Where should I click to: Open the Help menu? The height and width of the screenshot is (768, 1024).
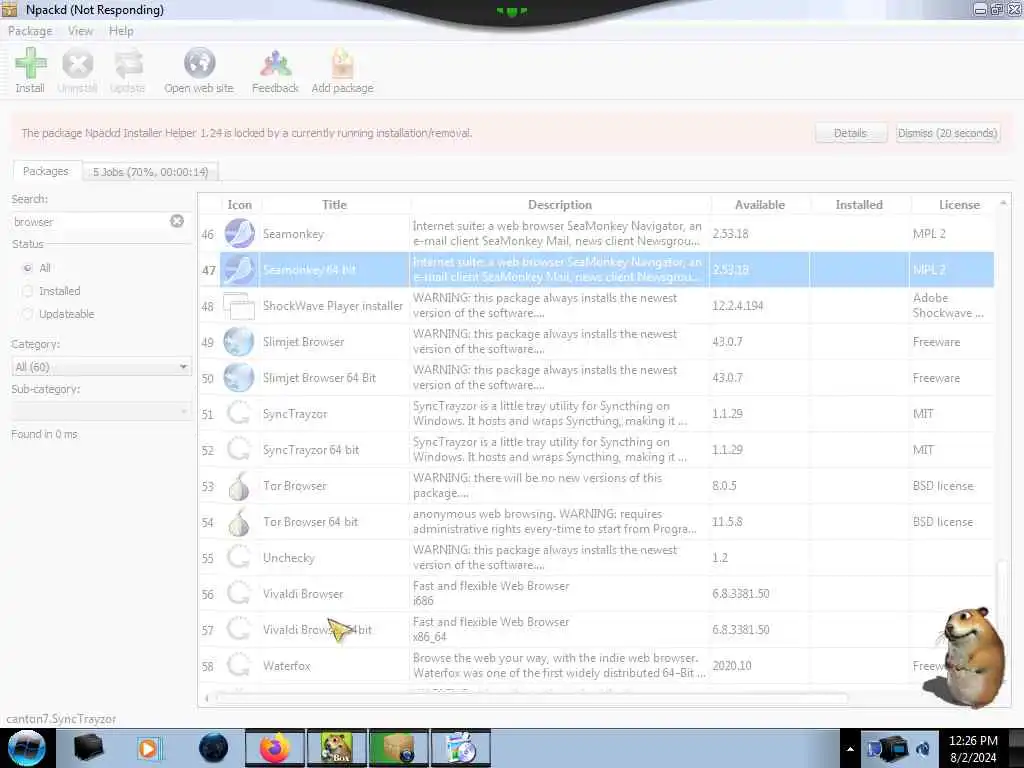[x=121, y=31]
